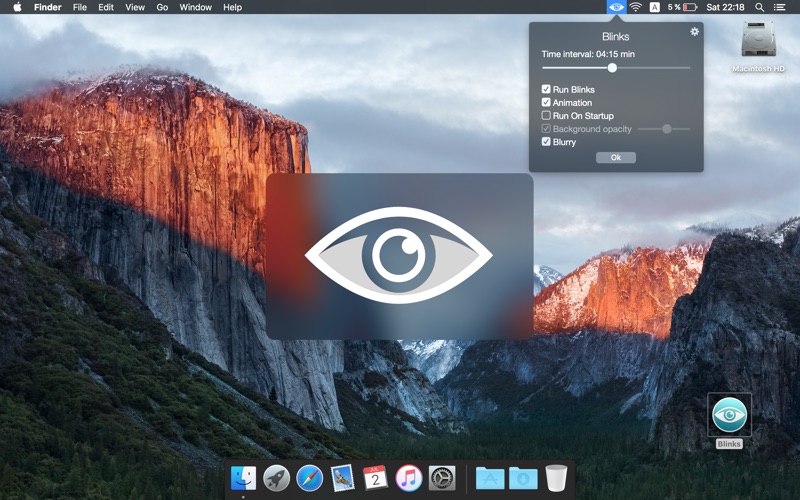Select the Blinks app icon on desktop
Viewport: 800px width, 500px height.
pyautogui.click(x=729, y=414)
